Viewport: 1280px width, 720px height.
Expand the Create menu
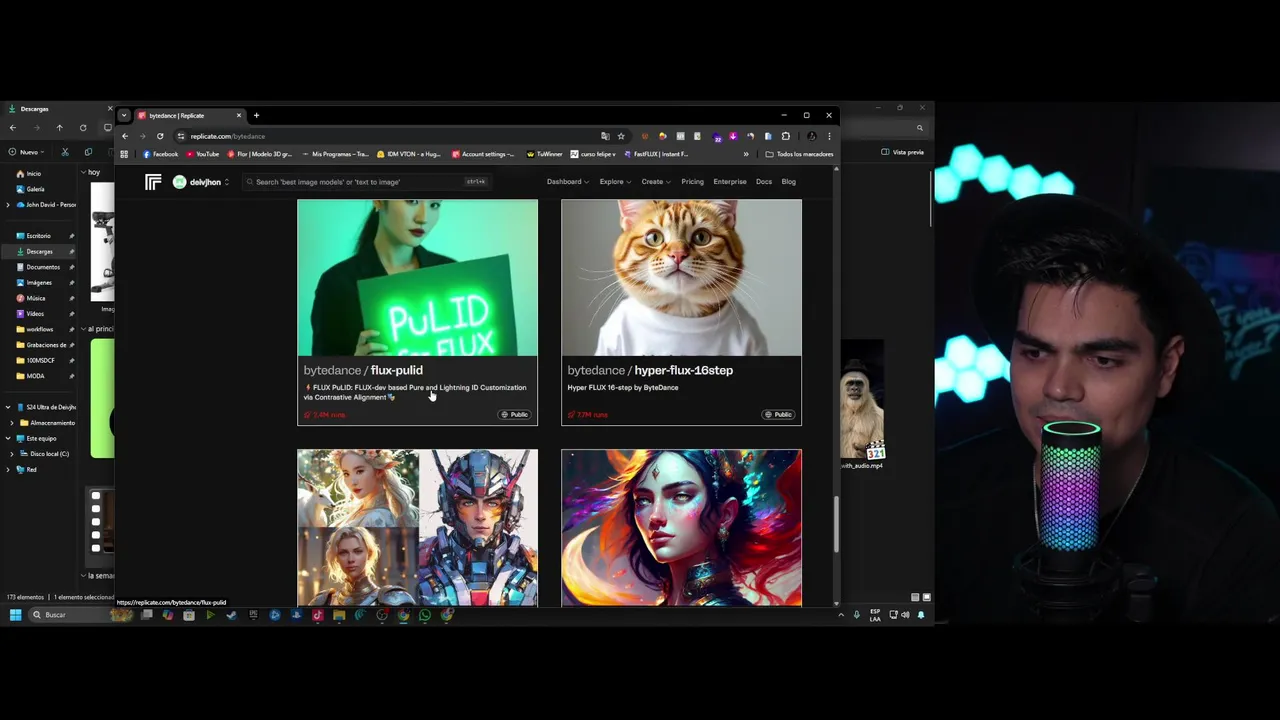pyautogui.click(x=656, y=182)
